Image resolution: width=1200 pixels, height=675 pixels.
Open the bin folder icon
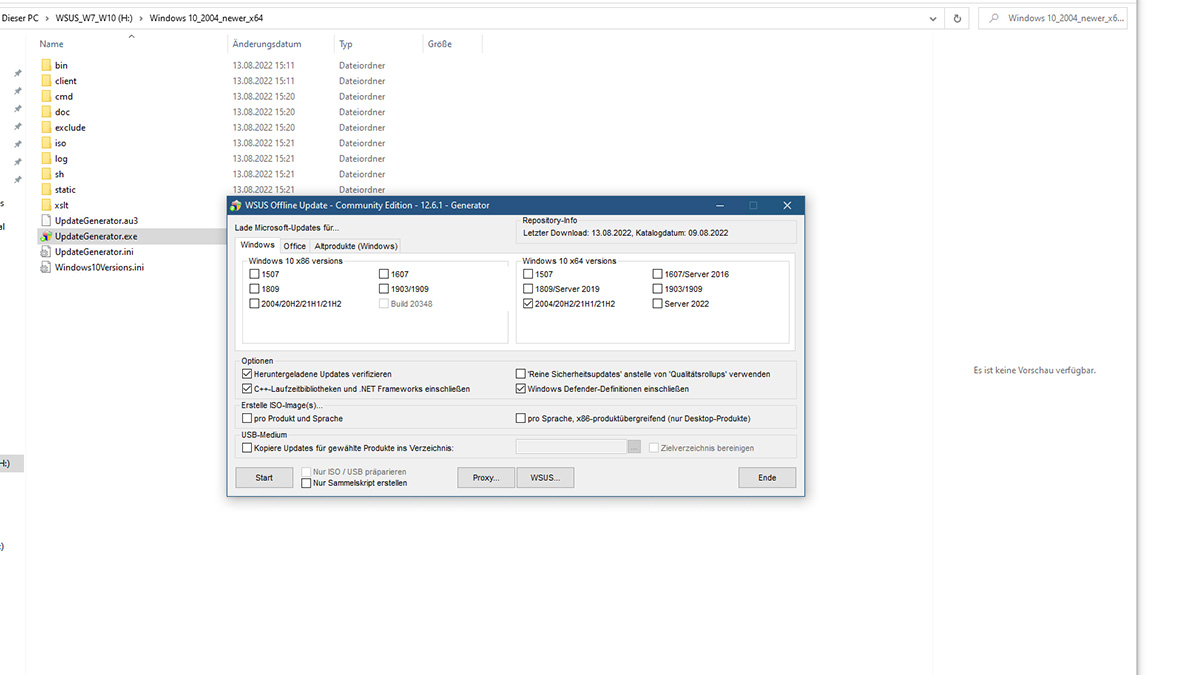(46, 65)
